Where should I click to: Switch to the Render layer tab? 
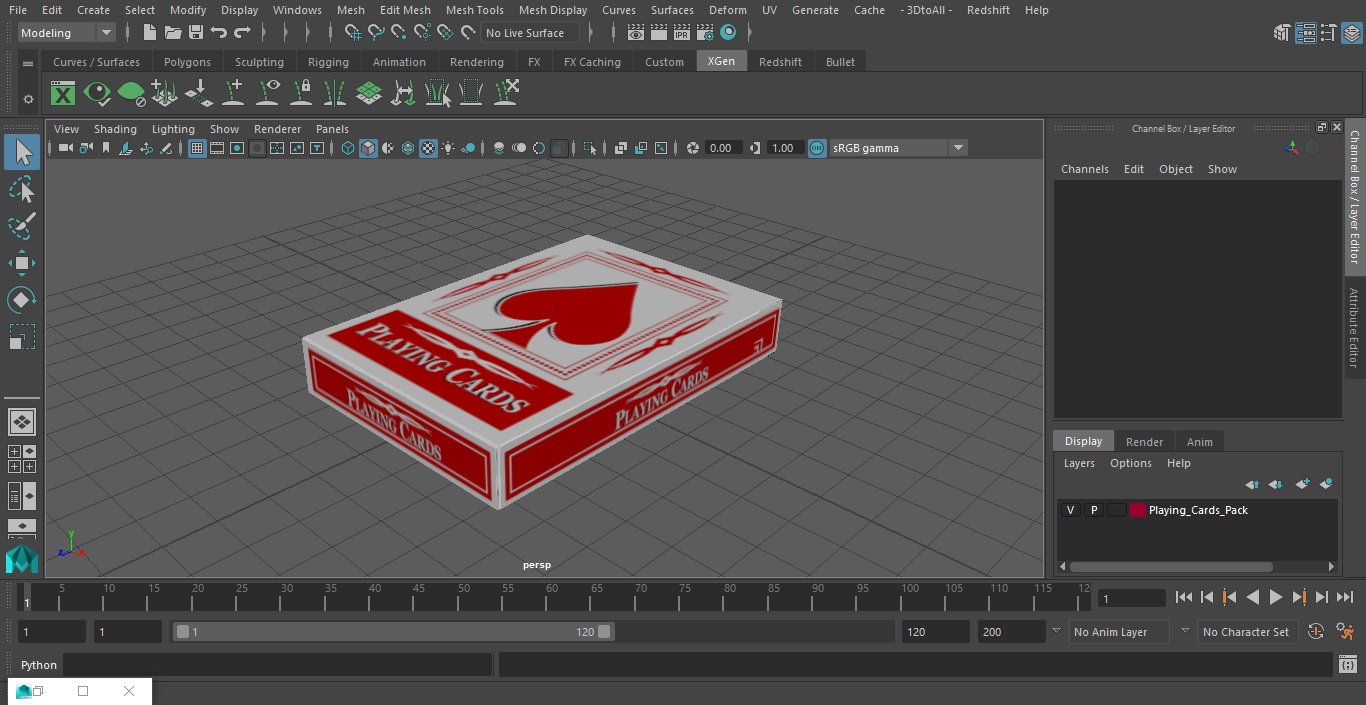(1144, 442)
